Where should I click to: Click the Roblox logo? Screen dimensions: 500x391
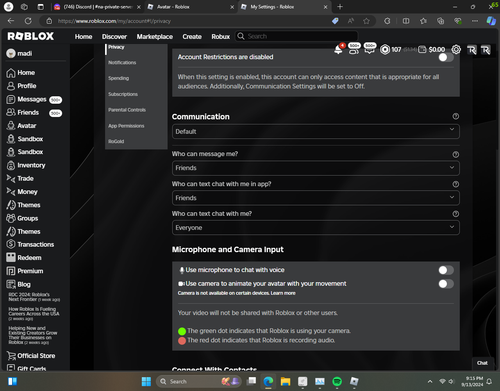(31, 36)
